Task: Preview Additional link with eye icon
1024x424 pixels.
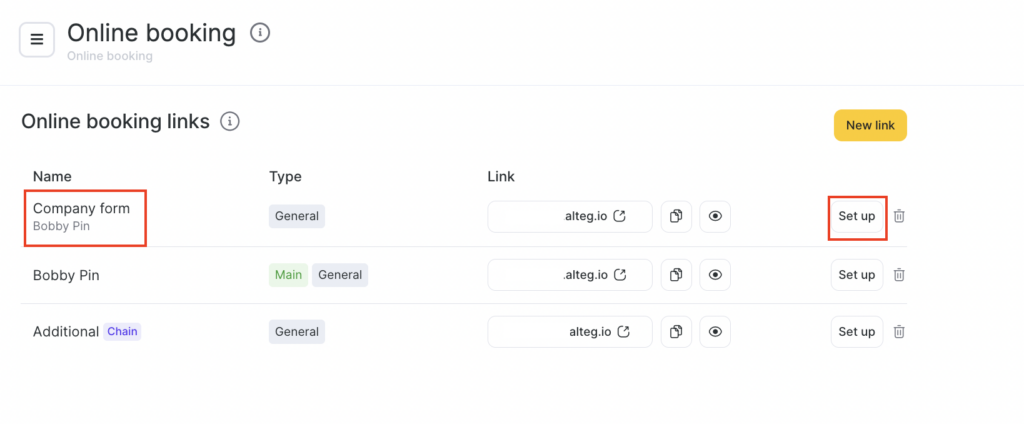Action: tap(714, 331)
